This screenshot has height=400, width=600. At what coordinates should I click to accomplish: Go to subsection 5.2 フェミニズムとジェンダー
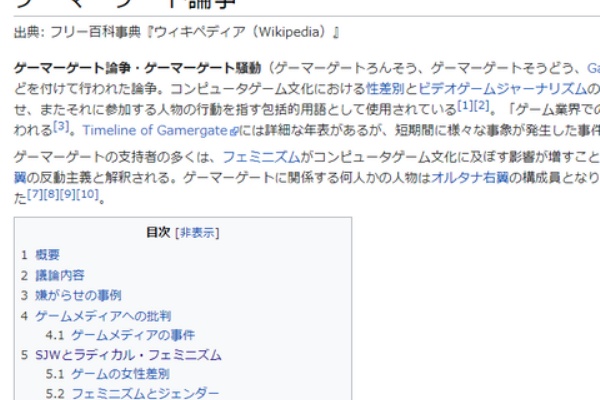pyautogui.click(x=144, y=393)
